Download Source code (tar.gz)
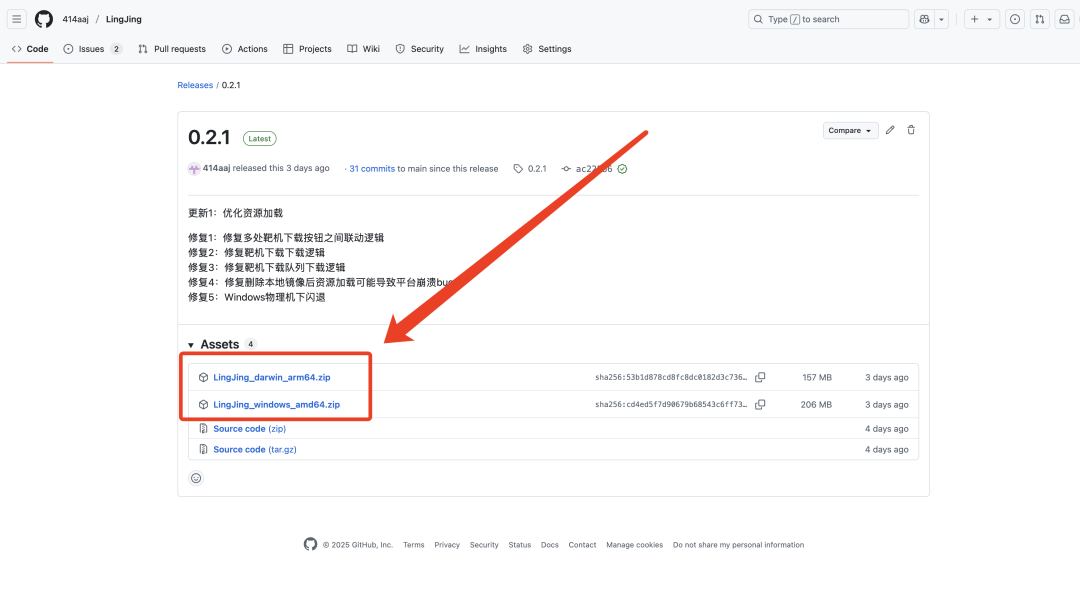The width and height of the screenshot is (1080, 613). (255, 449)
